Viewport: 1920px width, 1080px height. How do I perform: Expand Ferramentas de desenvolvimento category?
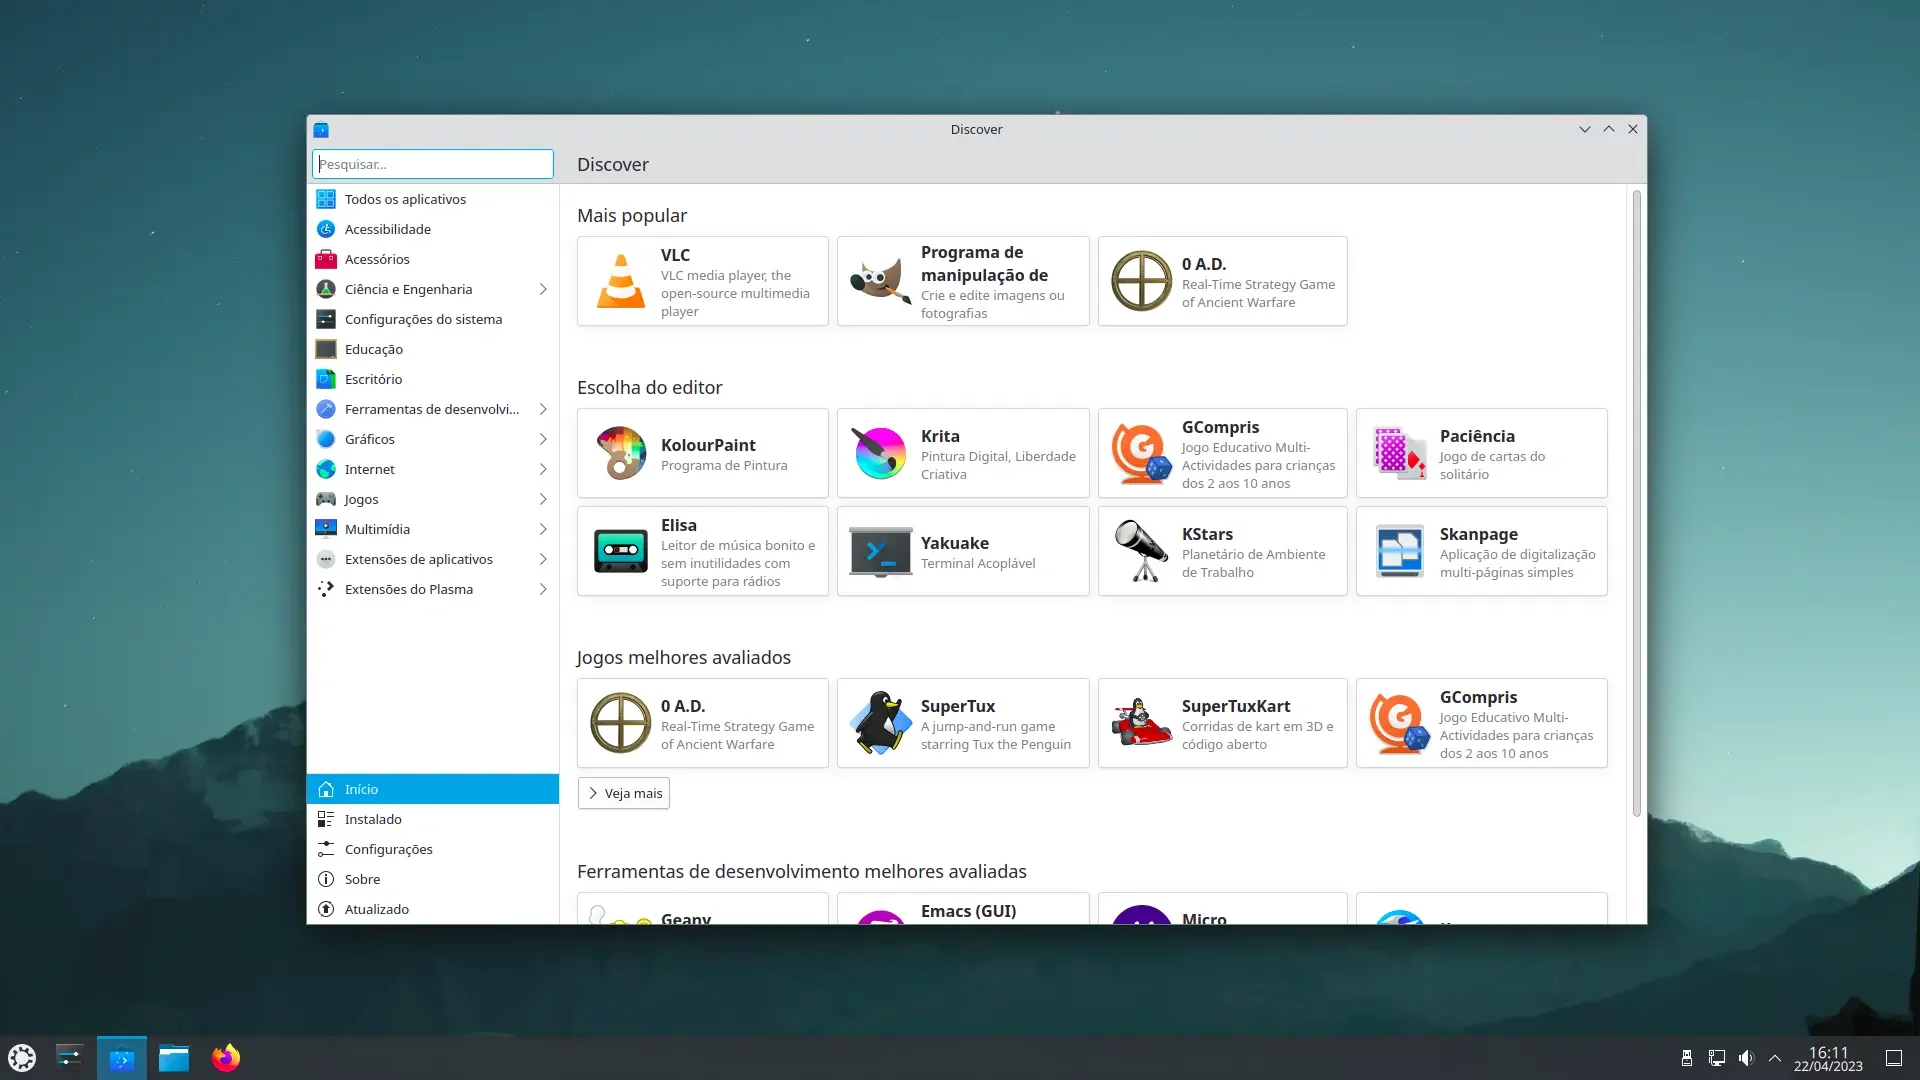tap(543, 409)
